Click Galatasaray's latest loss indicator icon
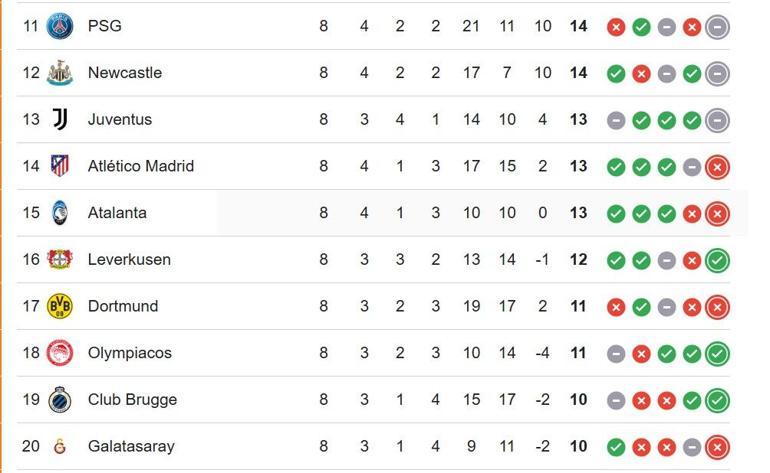 (x=716, y=447)
